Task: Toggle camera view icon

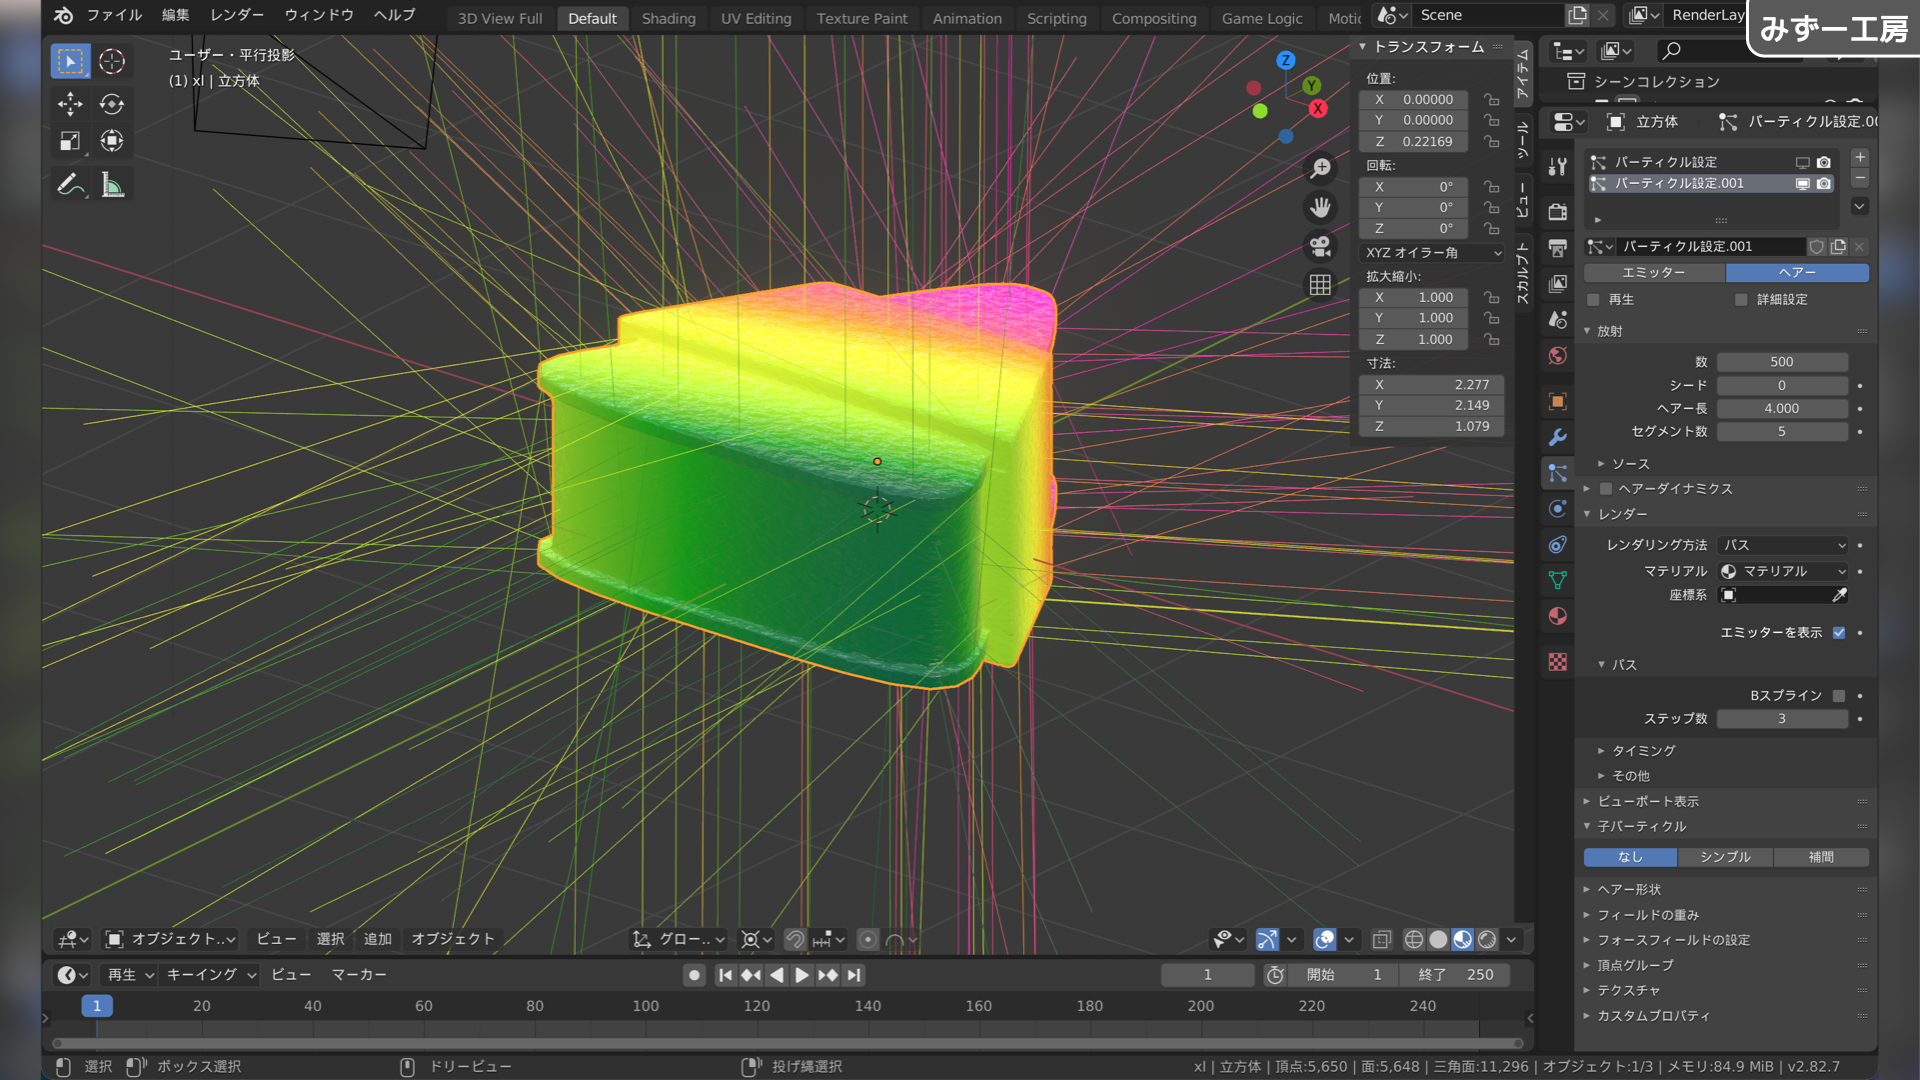Action: point(1320,246)
